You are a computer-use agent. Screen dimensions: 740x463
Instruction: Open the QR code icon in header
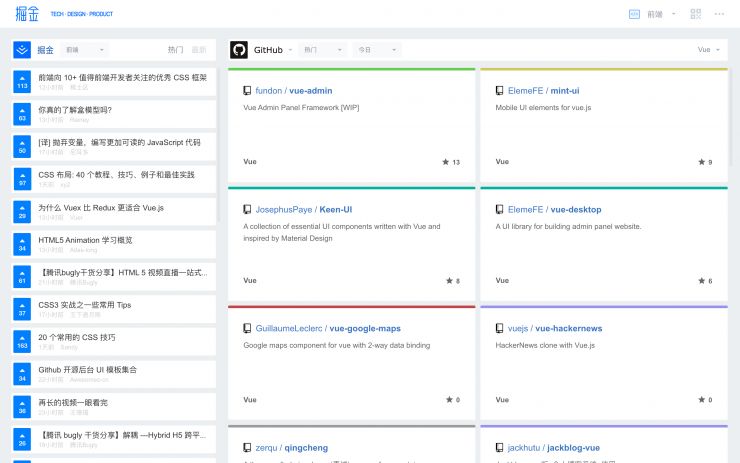coord(696,14)
